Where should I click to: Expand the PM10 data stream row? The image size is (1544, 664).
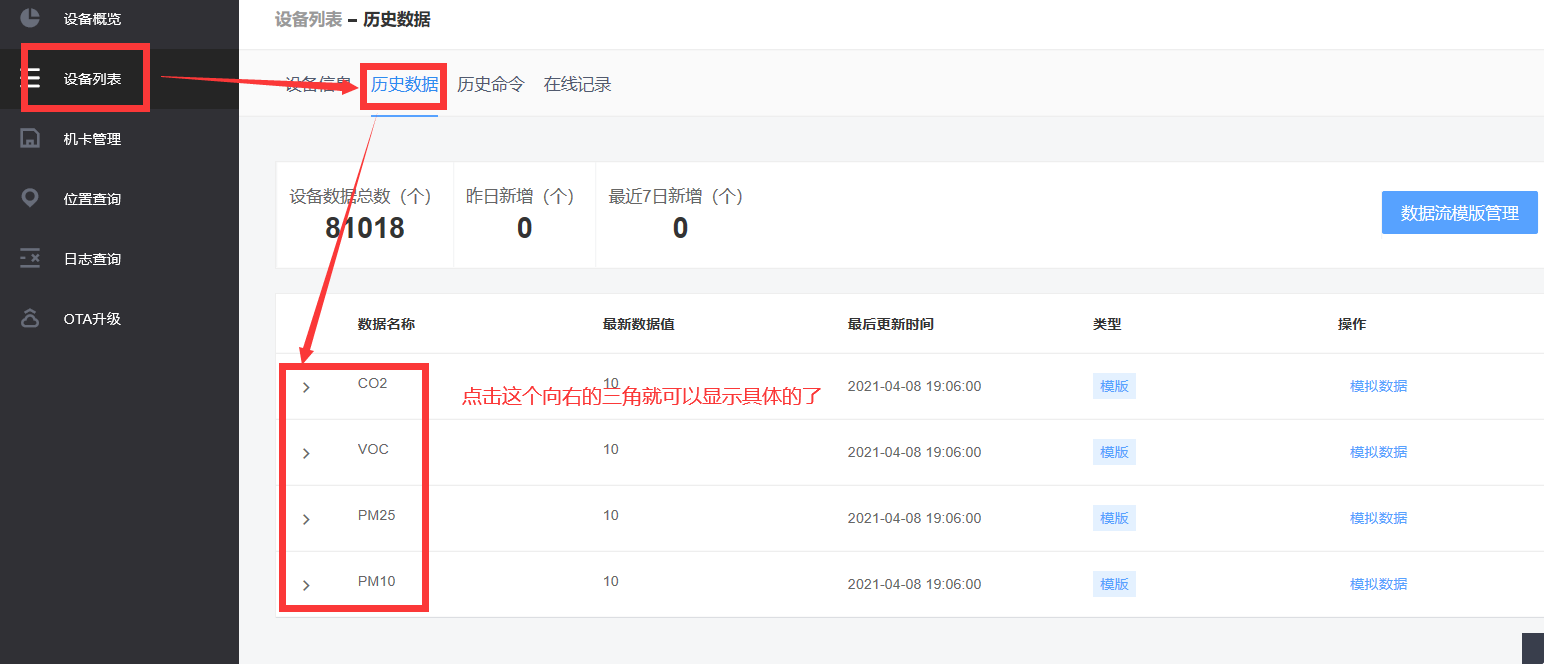click(306, 583)
